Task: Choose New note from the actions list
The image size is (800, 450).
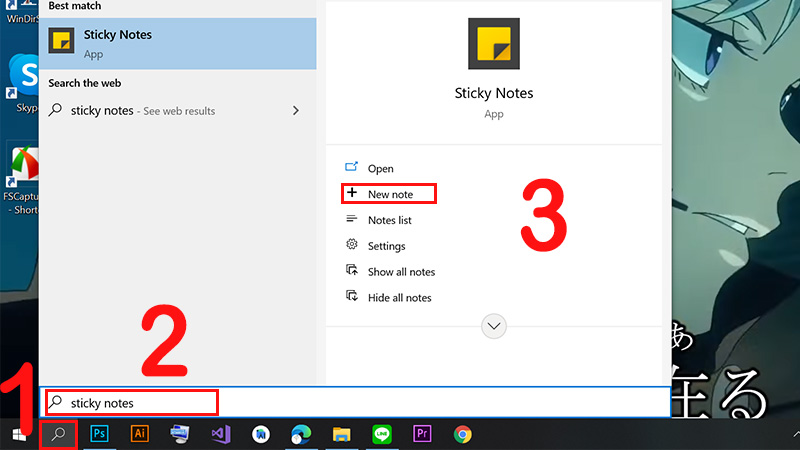Action: tap(389, 194)
